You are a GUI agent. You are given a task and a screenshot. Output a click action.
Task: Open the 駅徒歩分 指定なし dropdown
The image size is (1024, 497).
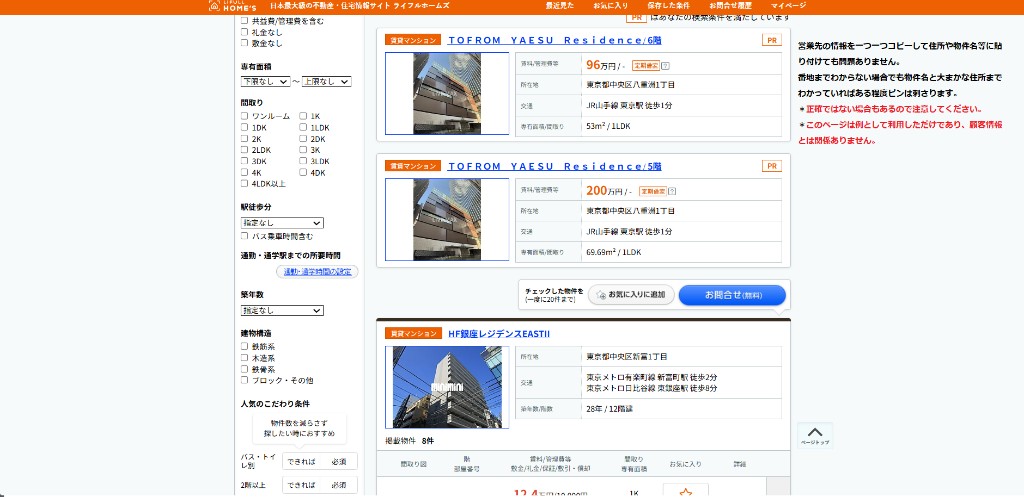pyautogui.click(x=282, y=223)
